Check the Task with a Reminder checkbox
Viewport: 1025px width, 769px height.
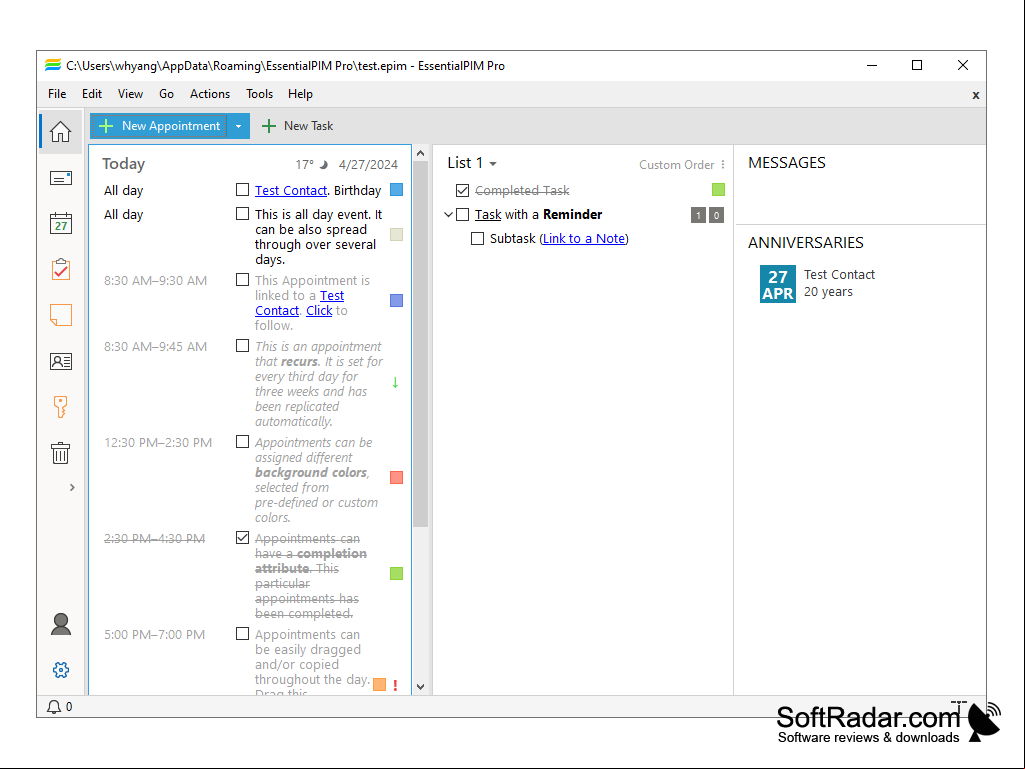[463, 214]
